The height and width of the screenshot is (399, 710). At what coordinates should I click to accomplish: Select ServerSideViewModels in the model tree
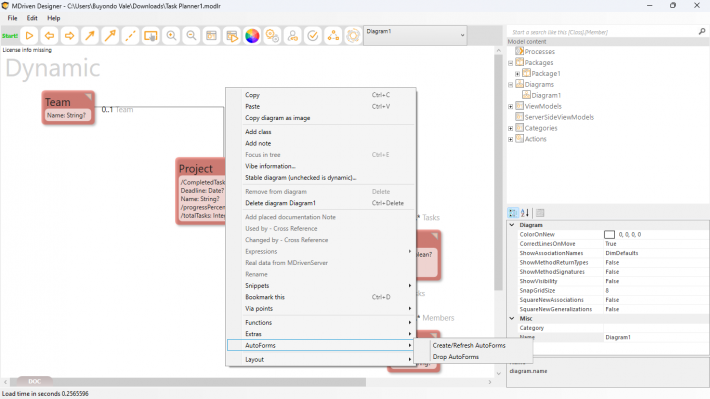click(x=559, y=117)
